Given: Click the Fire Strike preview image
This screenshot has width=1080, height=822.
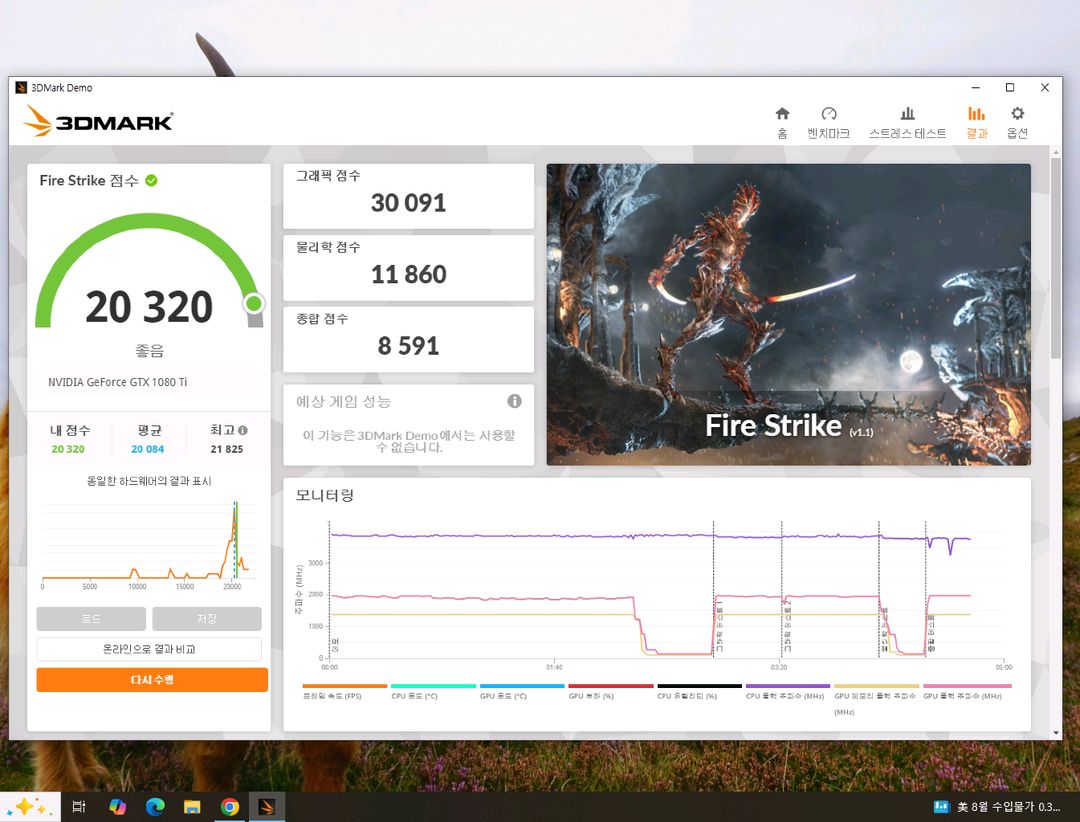Looking at the screenshot, I should (788, 314).
